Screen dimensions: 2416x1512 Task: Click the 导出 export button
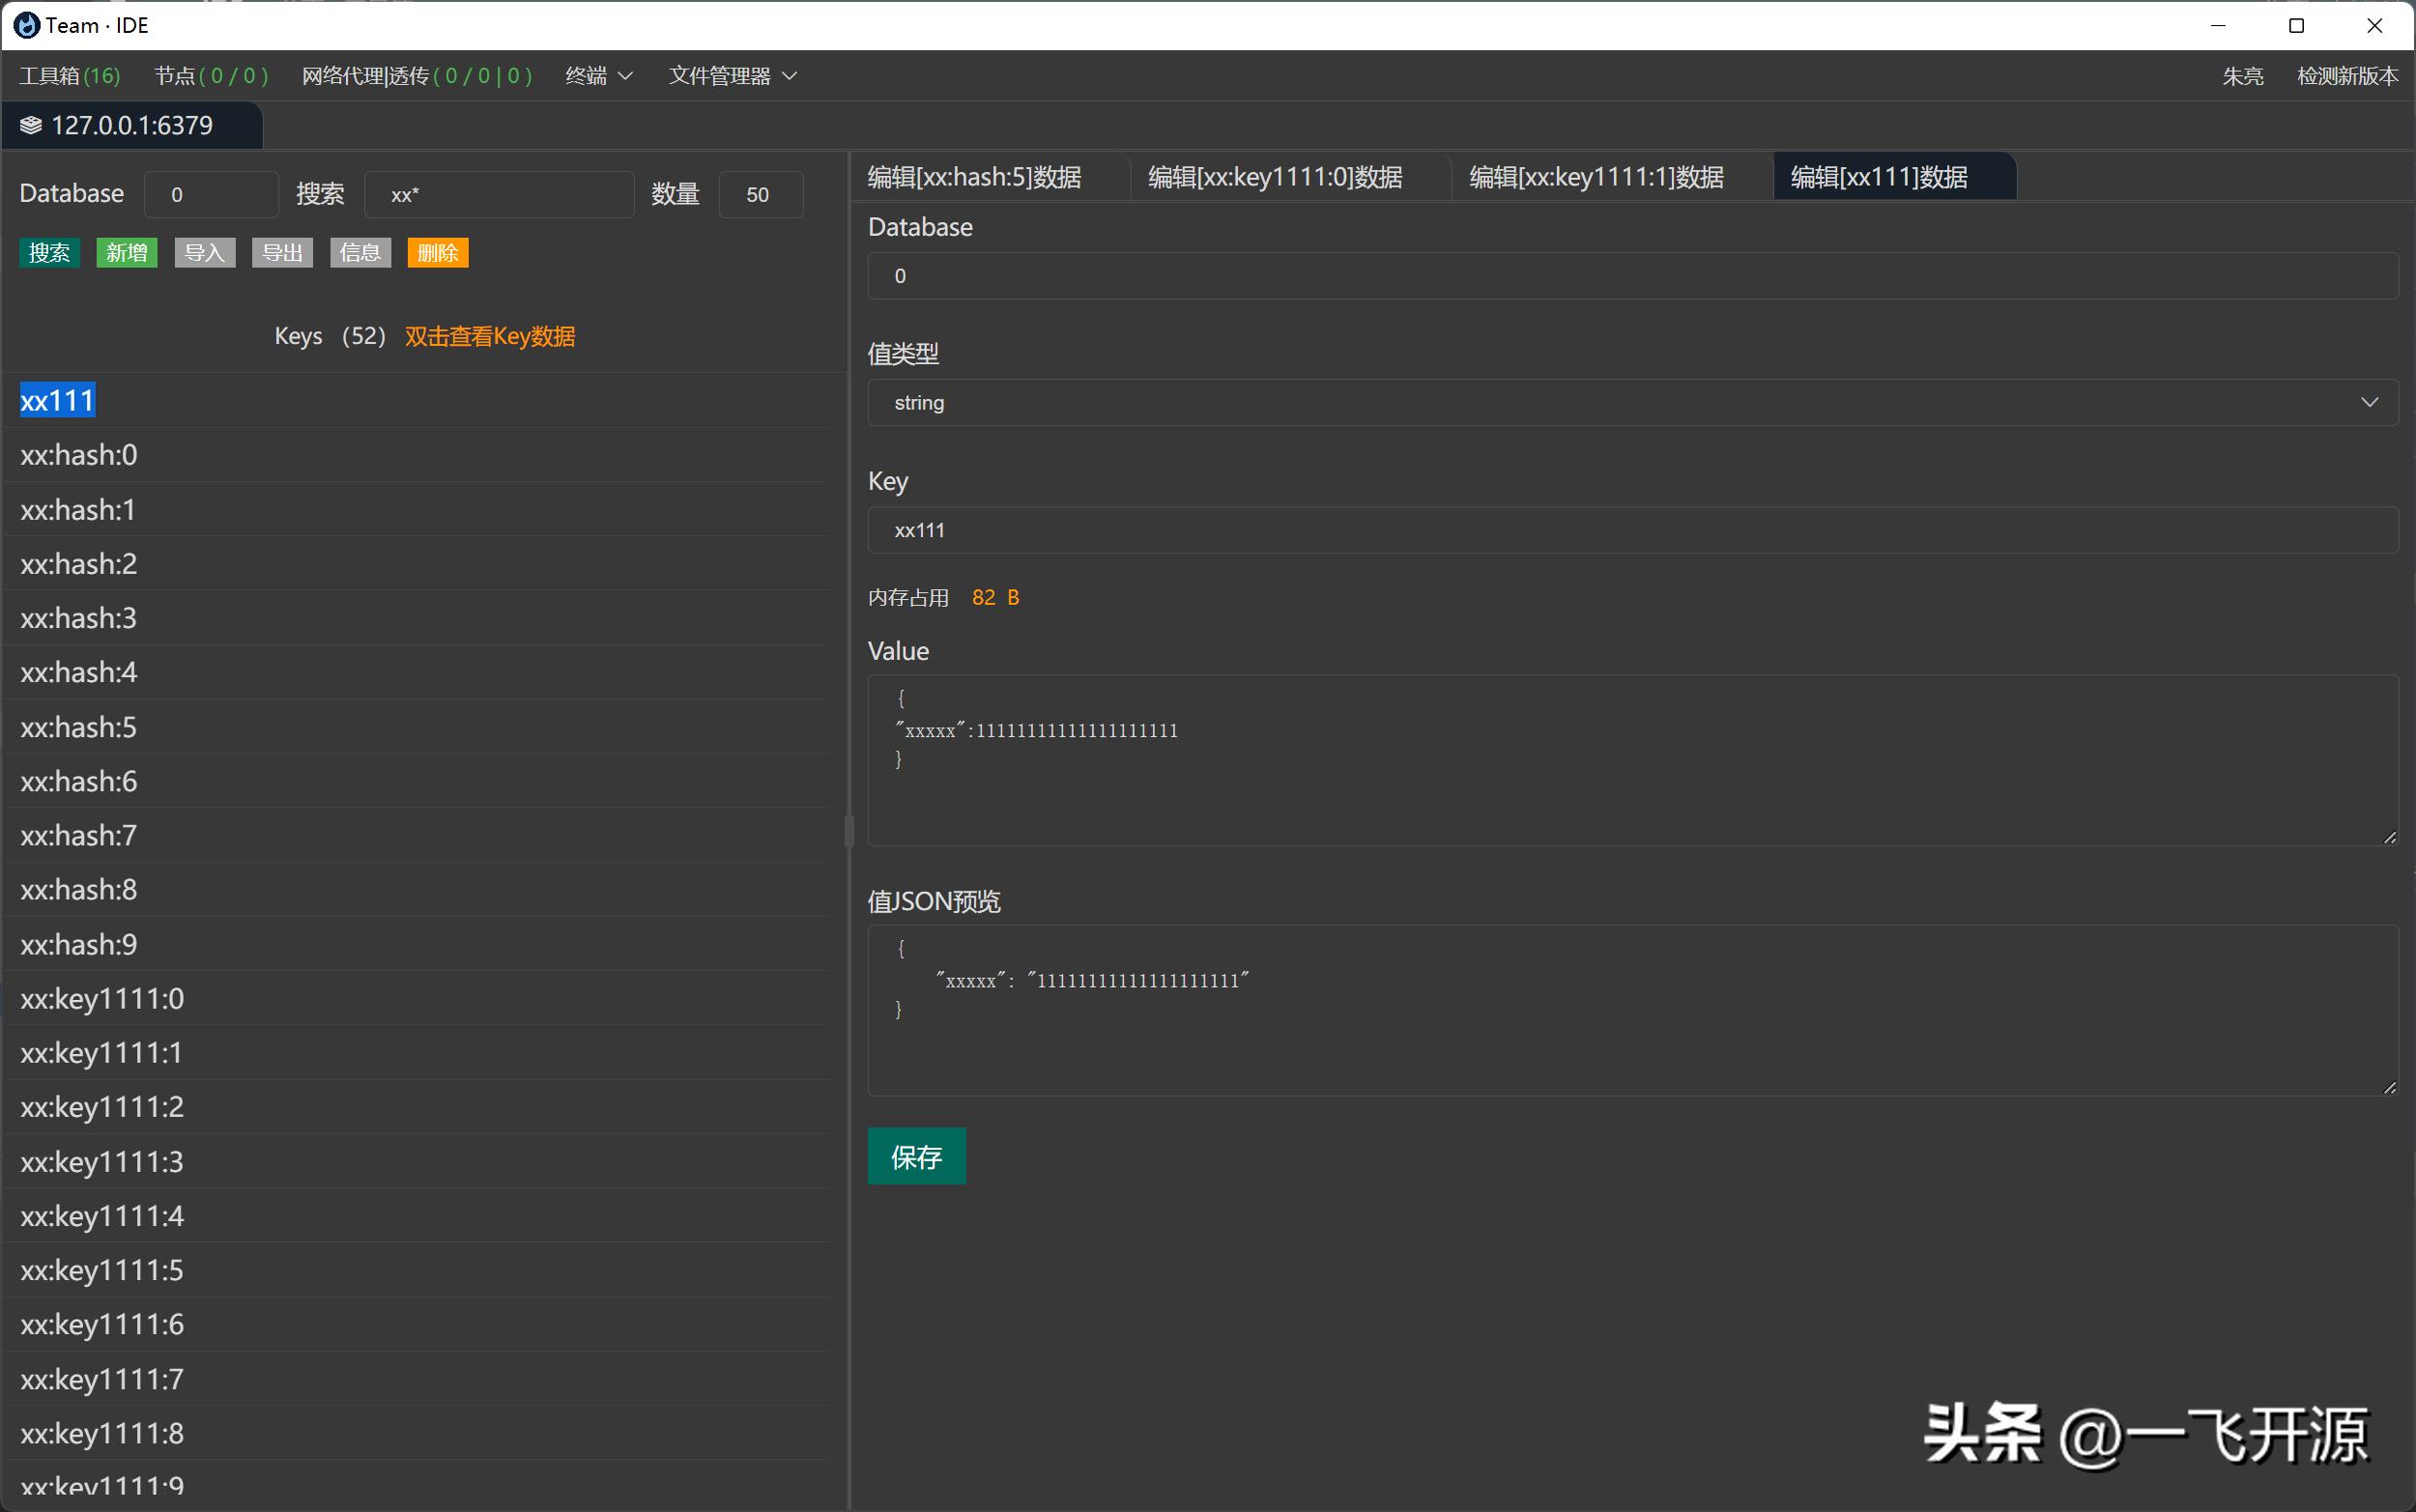pyautogui.click(x=282, y=253)
